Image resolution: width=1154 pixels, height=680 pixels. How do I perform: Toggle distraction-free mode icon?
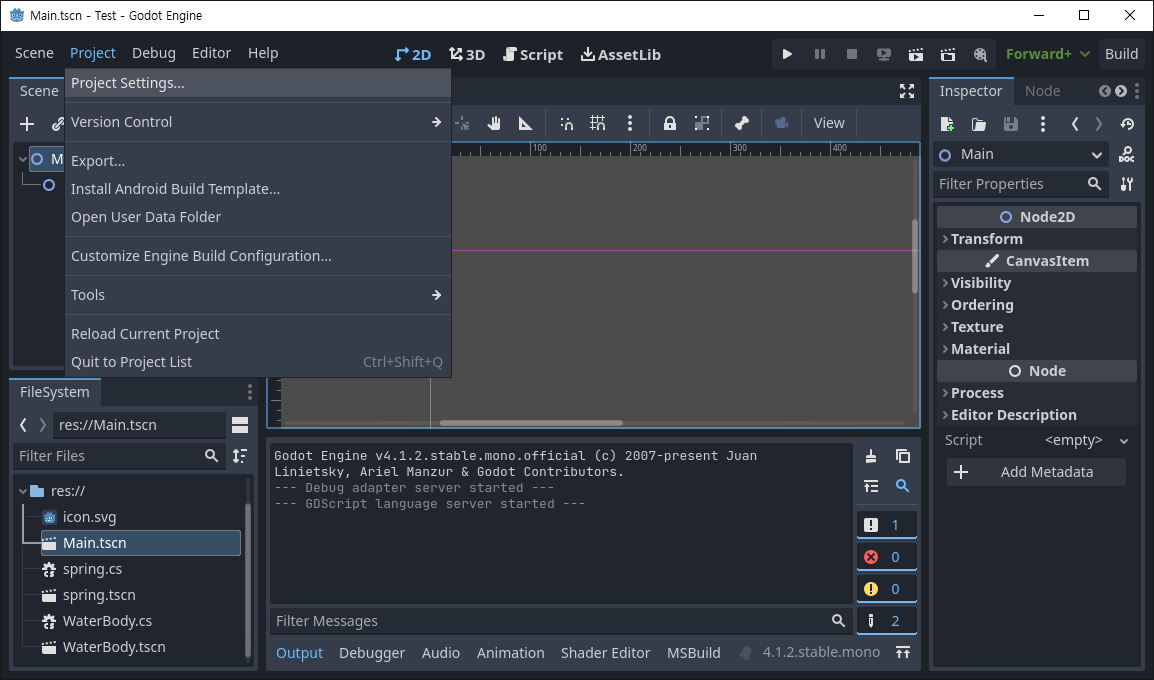click(907, 91)
